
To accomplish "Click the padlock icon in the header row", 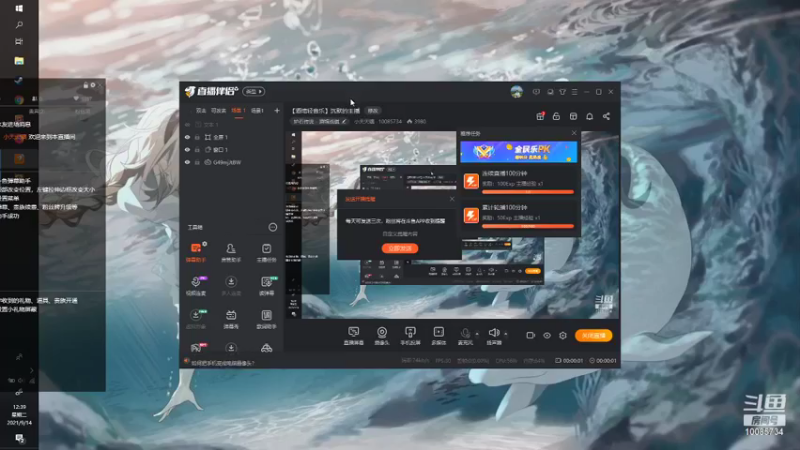I will 556,116.
